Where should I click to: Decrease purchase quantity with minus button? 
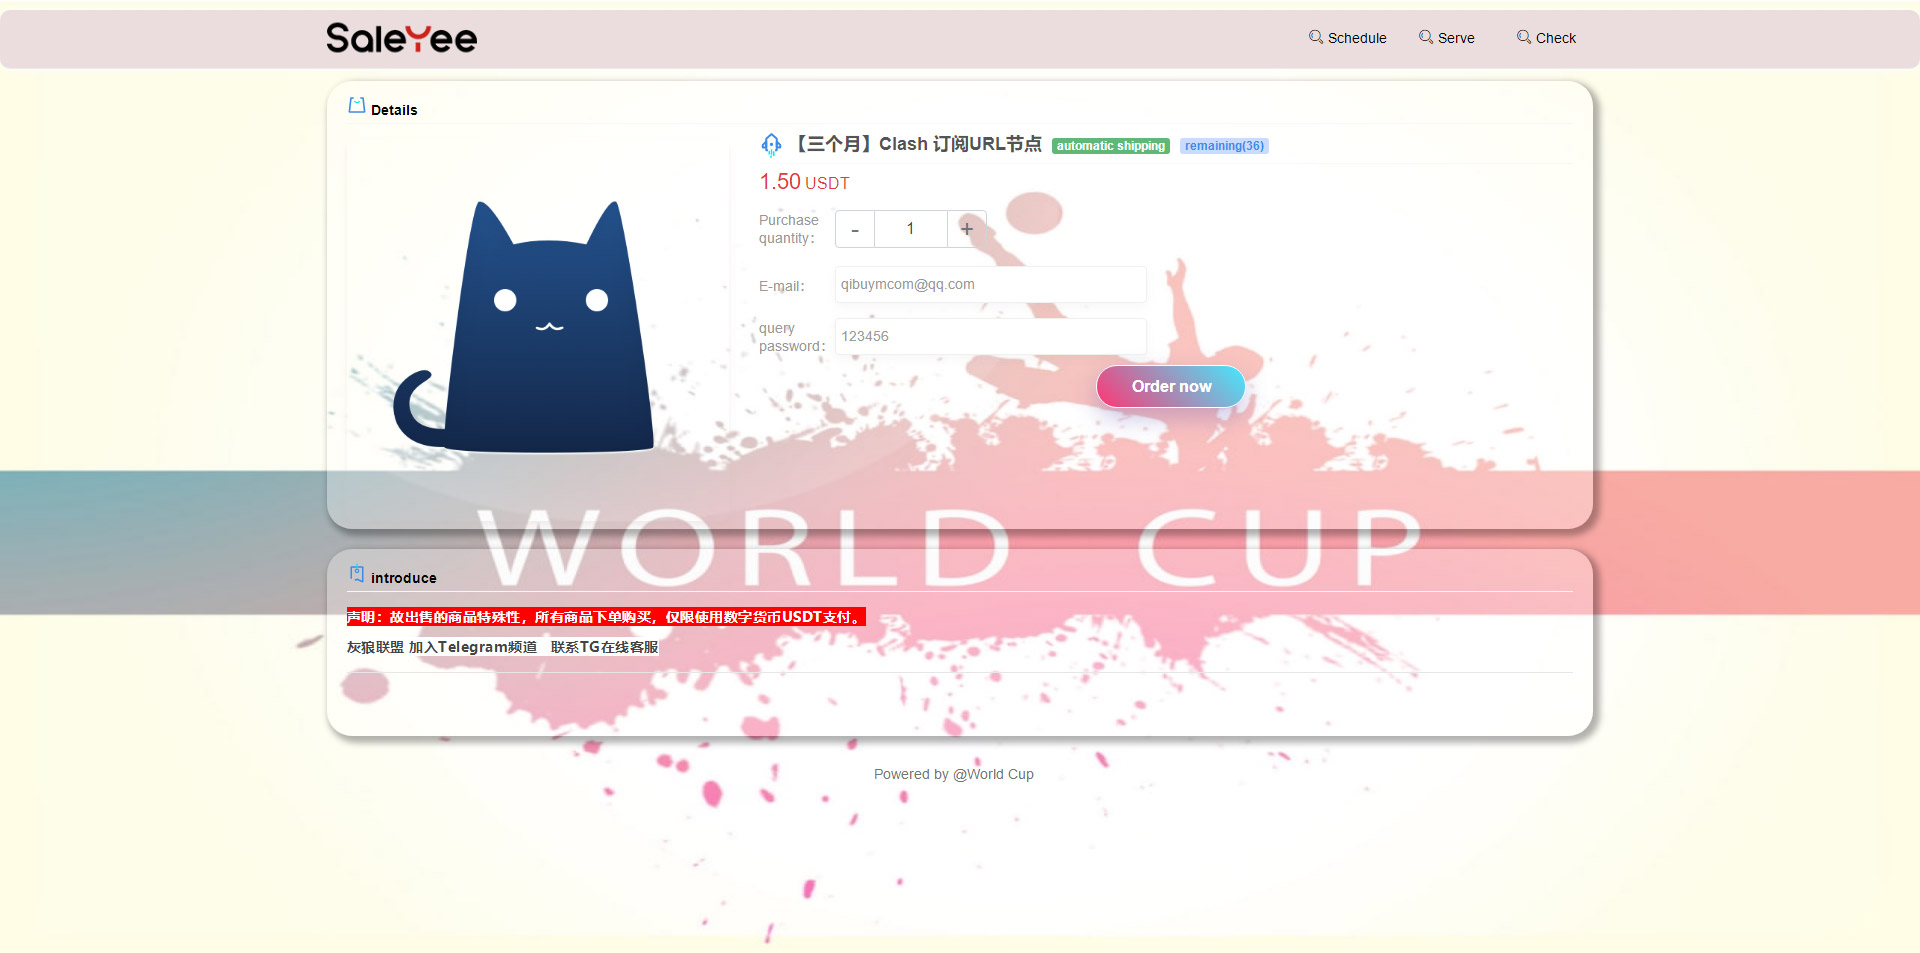[855, 229]
